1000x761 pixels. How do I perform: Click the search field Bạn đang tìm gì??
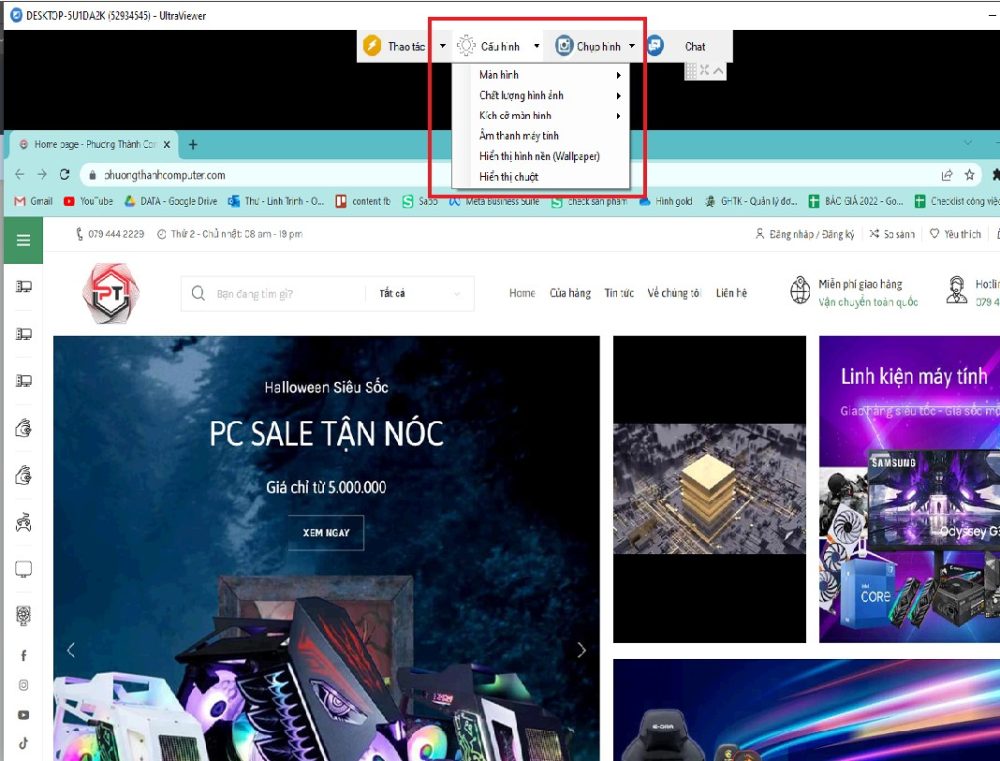pos(274,293)
